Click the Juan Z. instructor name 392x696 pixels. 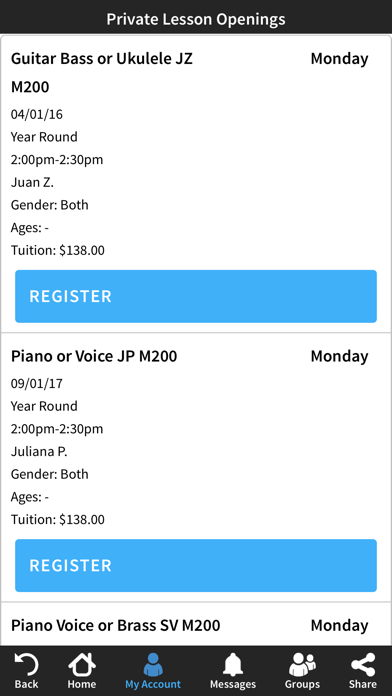(32, 182)
